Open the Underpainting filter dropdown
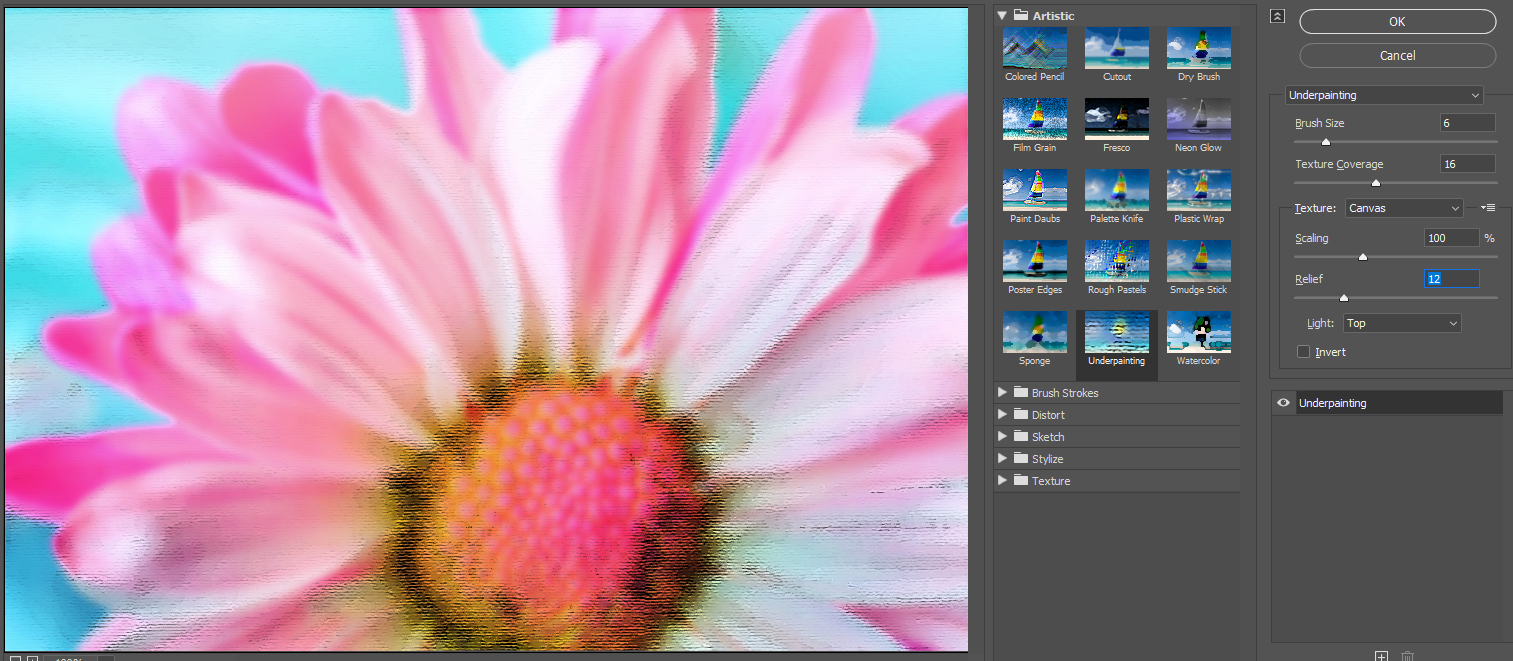 click(x=1384, y=95)
